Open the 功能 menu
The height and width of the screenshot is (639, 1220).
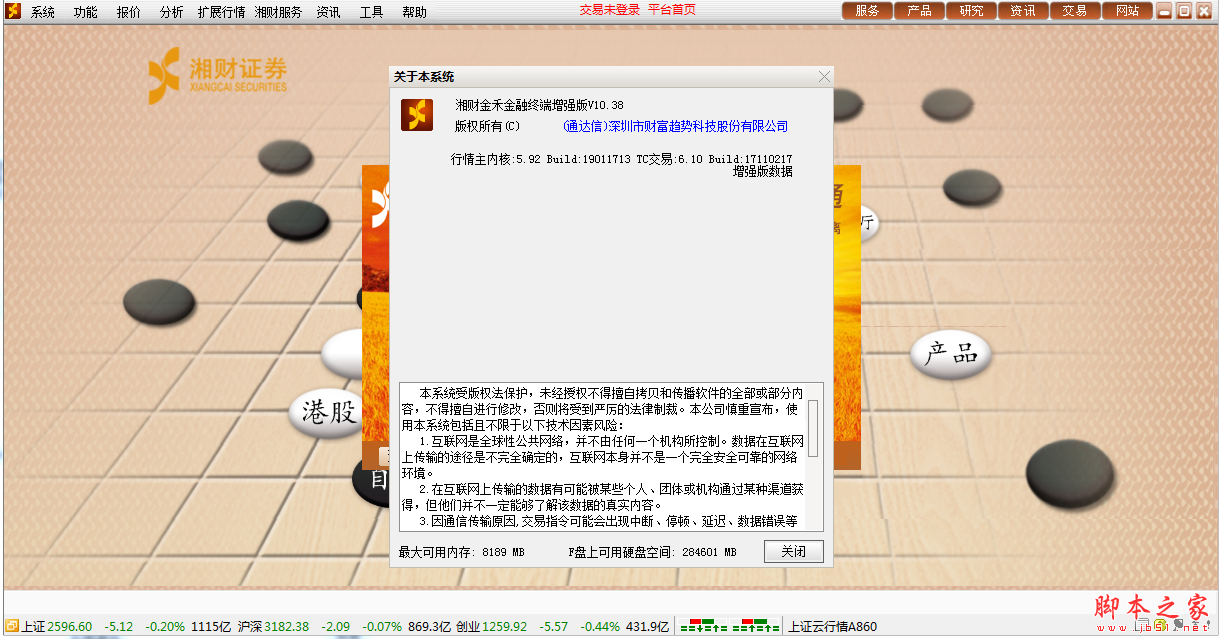point(85,12)
